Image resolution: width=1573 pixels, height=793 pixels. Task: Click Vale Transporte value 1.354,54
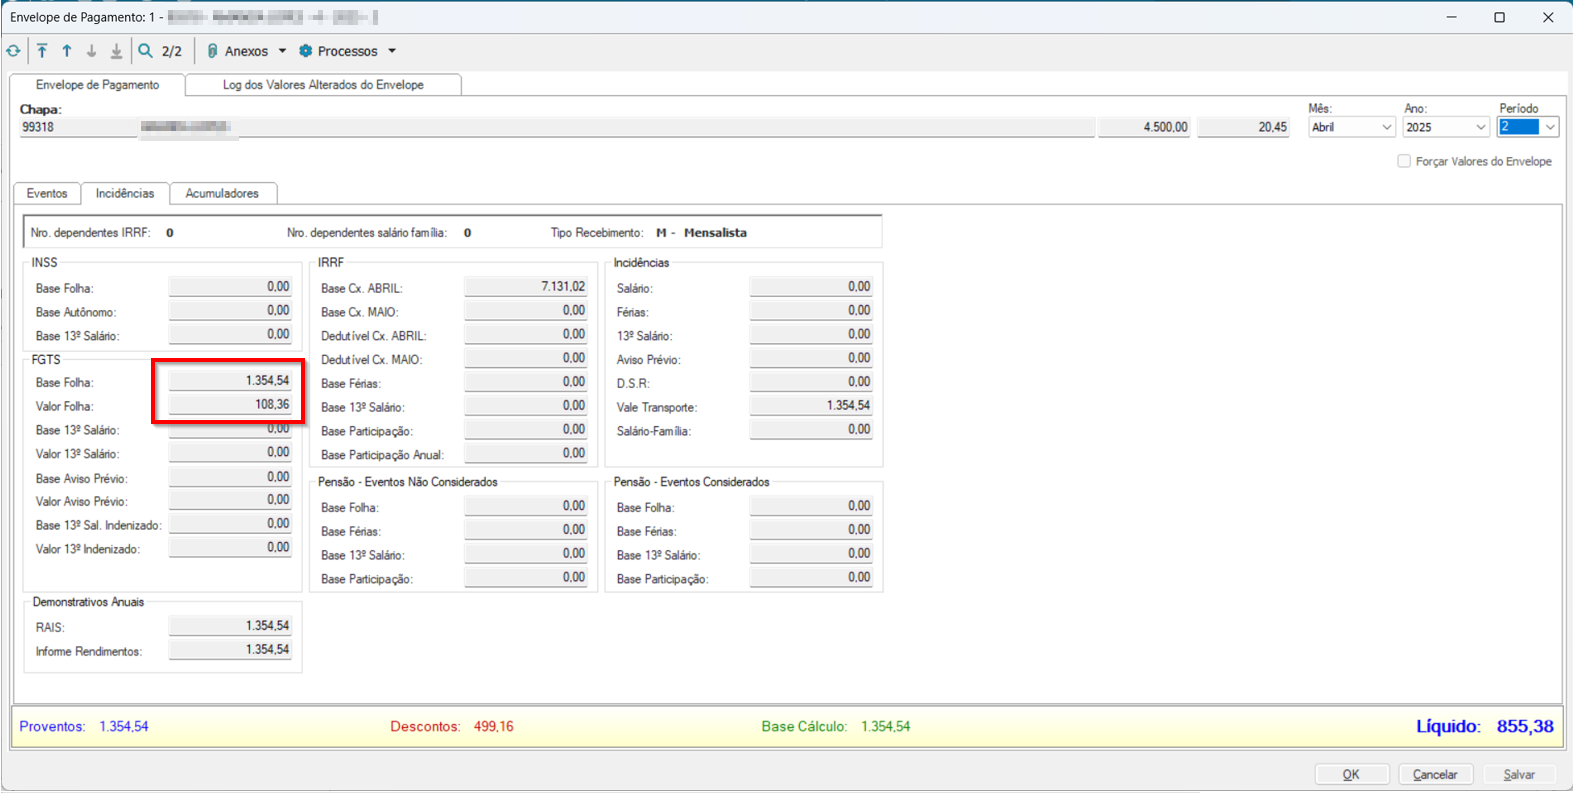(811, 406)
